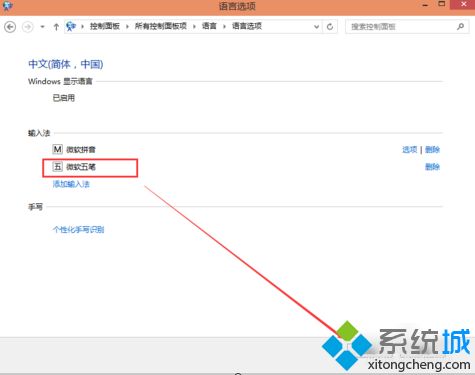Go up one level with up arrow
Image resolution: width=475 pixels, height=375 pixels.
[x=56, y=27]
